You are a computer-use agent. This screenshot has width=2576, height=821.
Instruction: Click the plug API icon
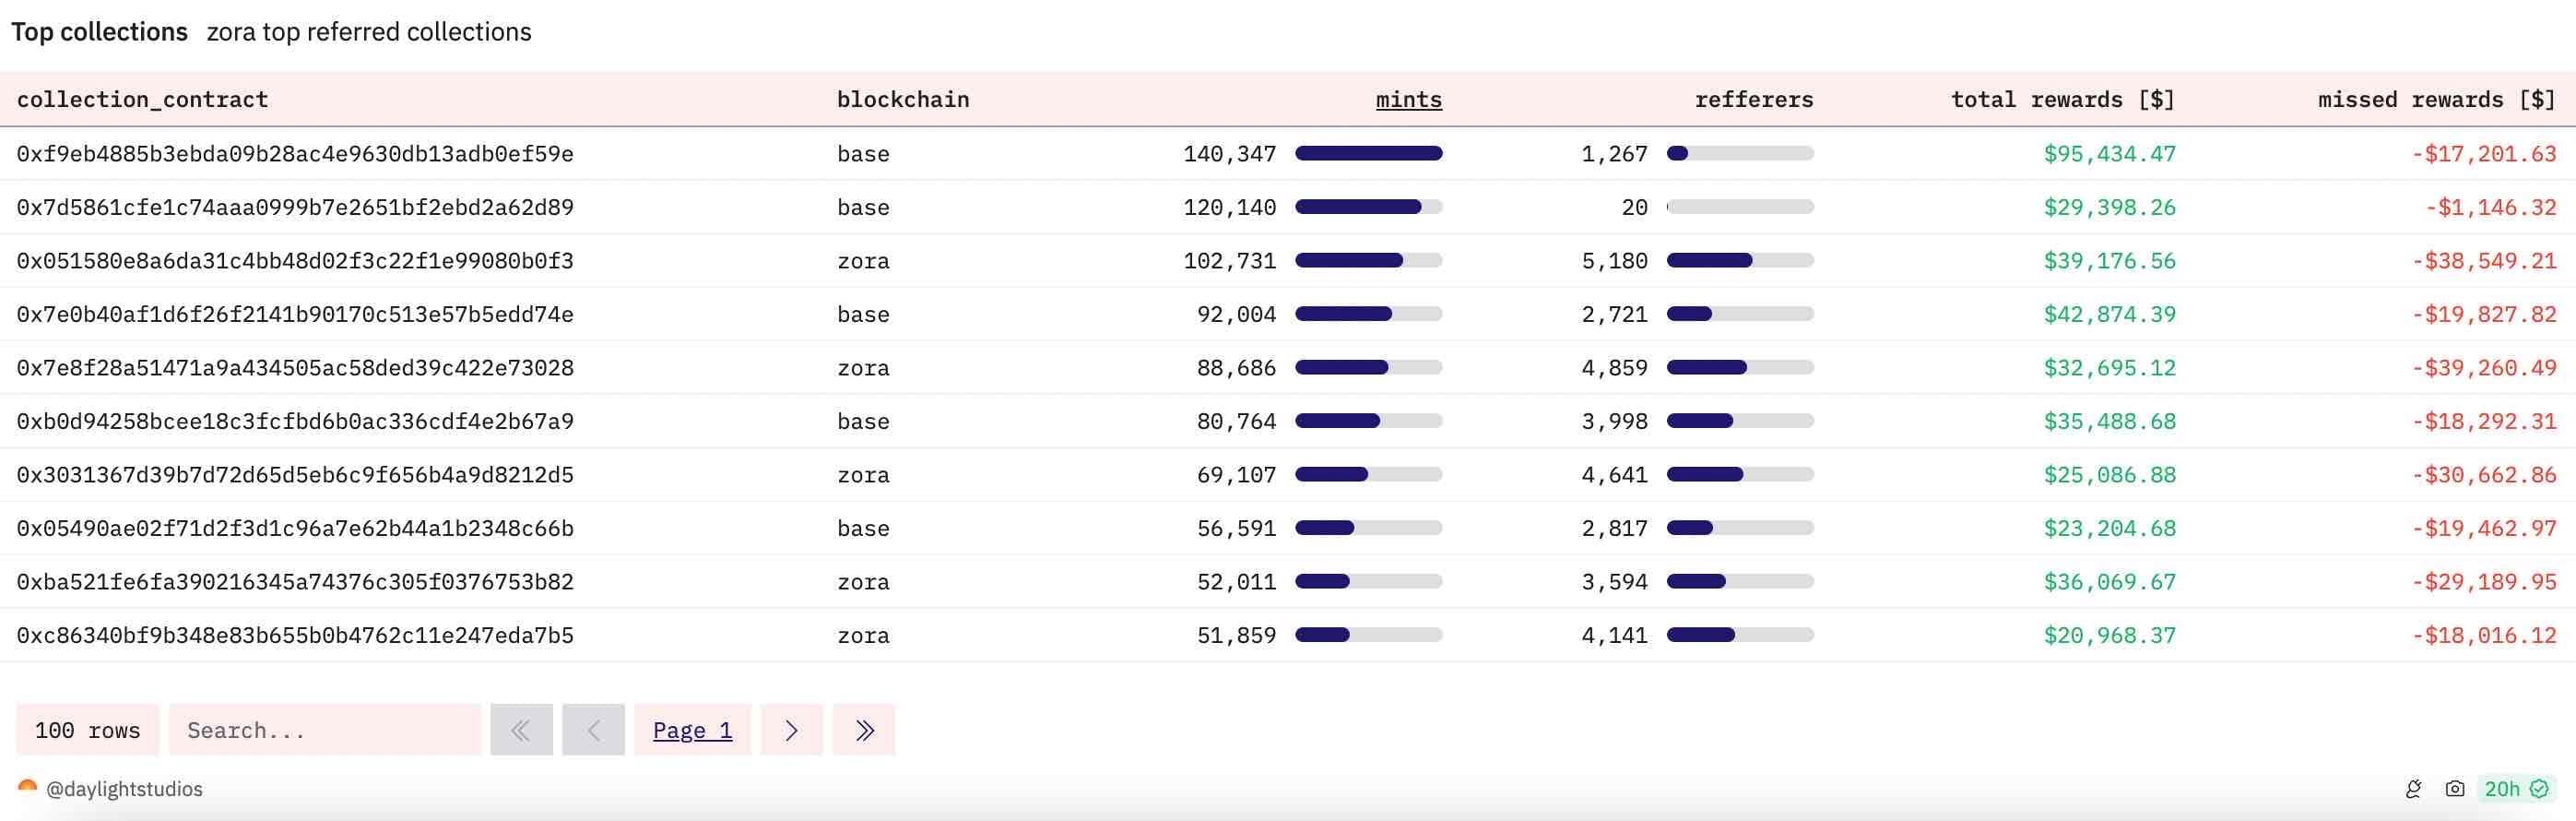[2413, 789]
